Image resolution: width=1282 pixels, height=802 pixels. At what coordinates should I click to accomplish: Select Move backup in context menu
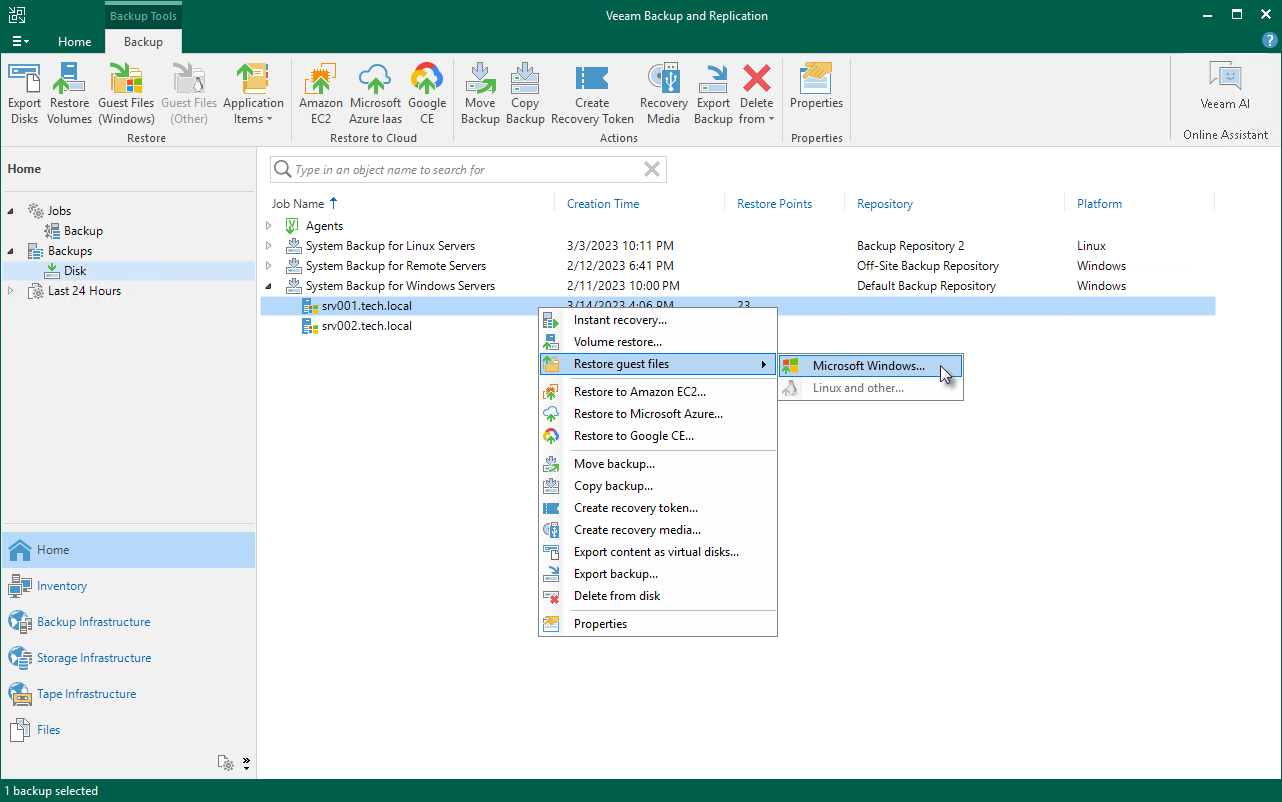pos(658,464)
